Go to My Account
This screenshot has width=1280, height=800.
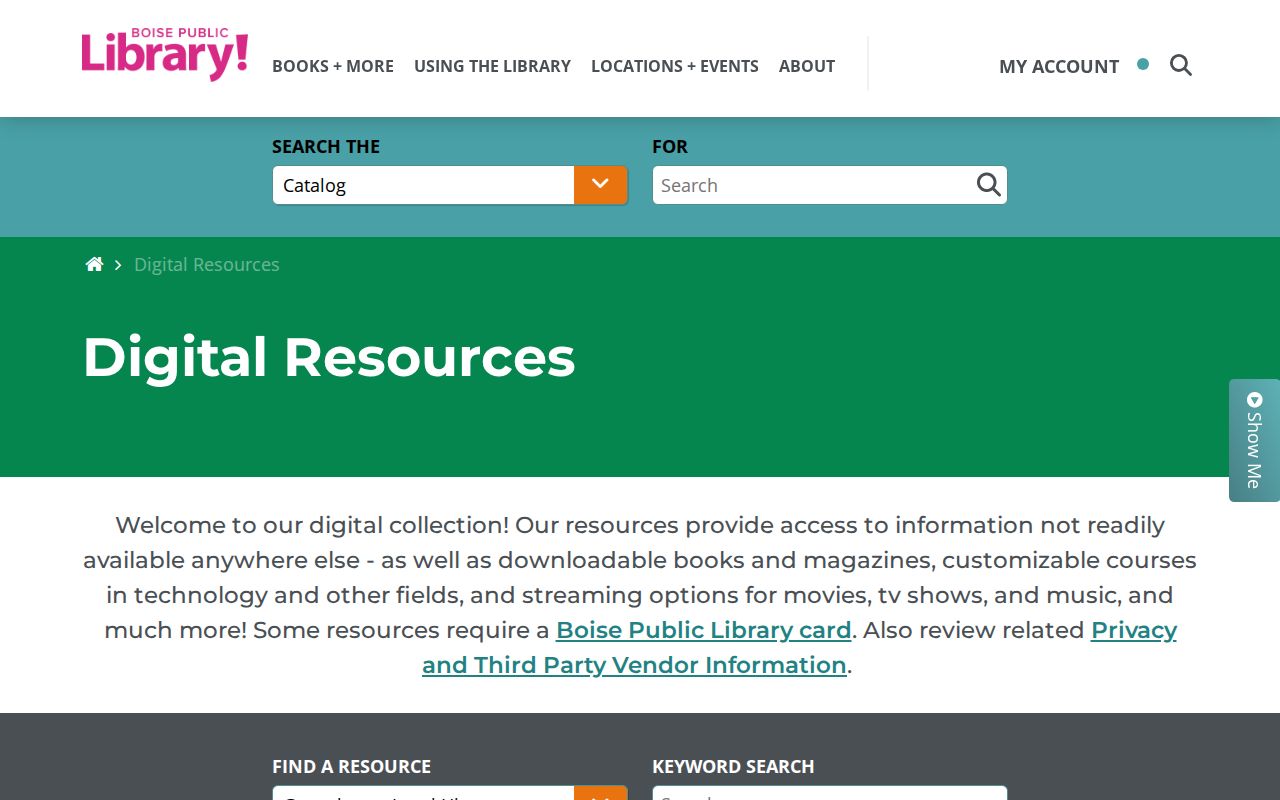point(1059,66)
